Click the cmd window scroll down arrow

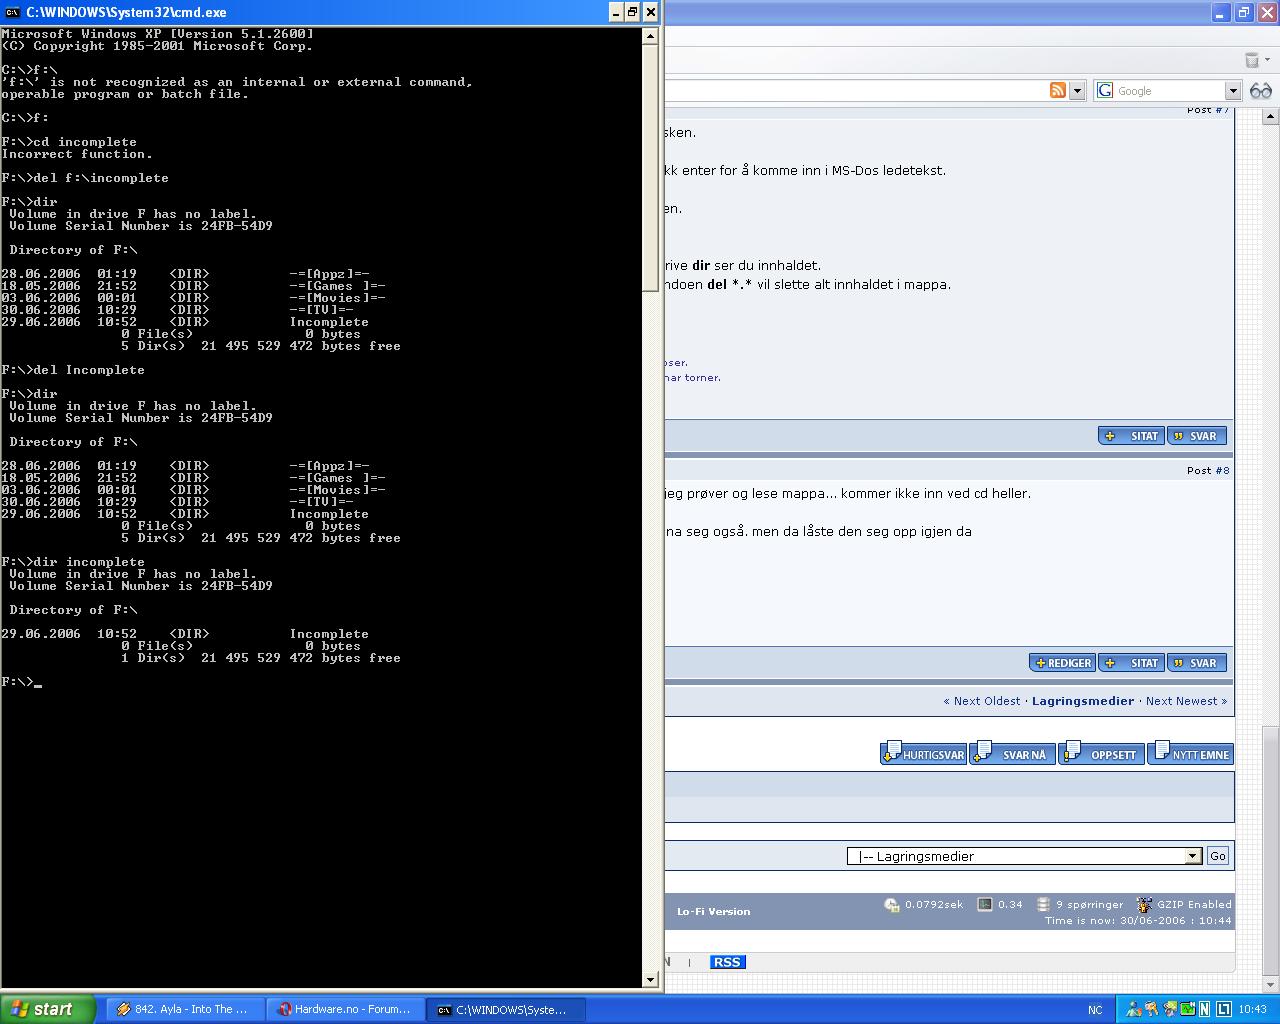tap(650, 980)
